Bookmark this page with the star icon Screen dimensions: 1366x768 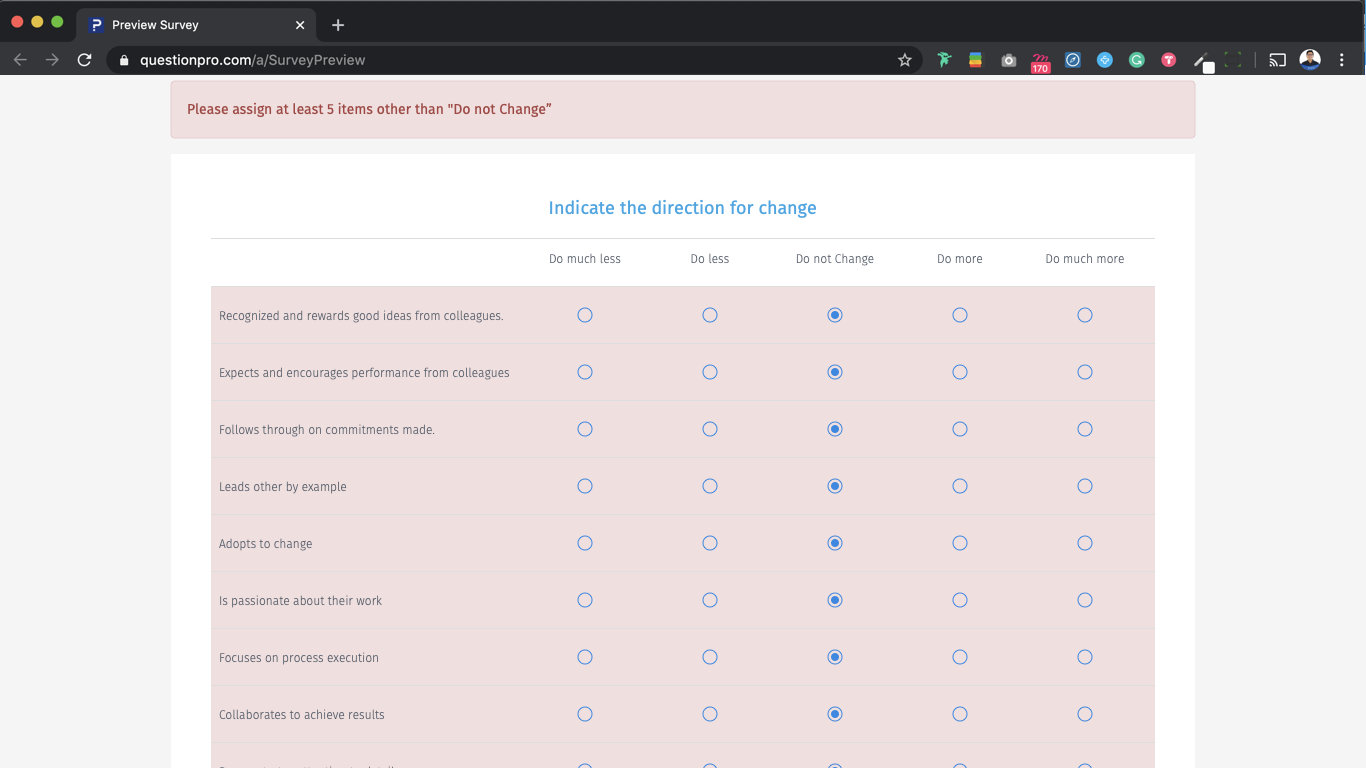coord(905,60)
